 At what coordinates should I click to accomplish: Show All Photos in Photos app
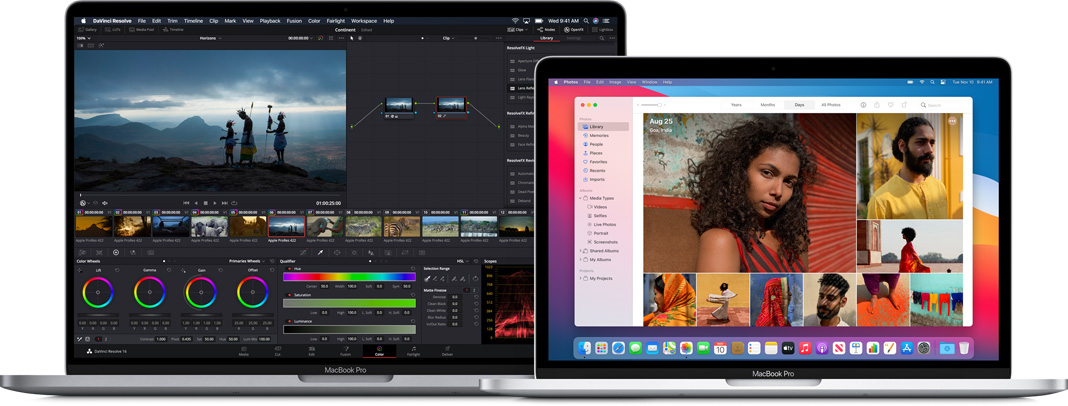(x=830, y=105)
